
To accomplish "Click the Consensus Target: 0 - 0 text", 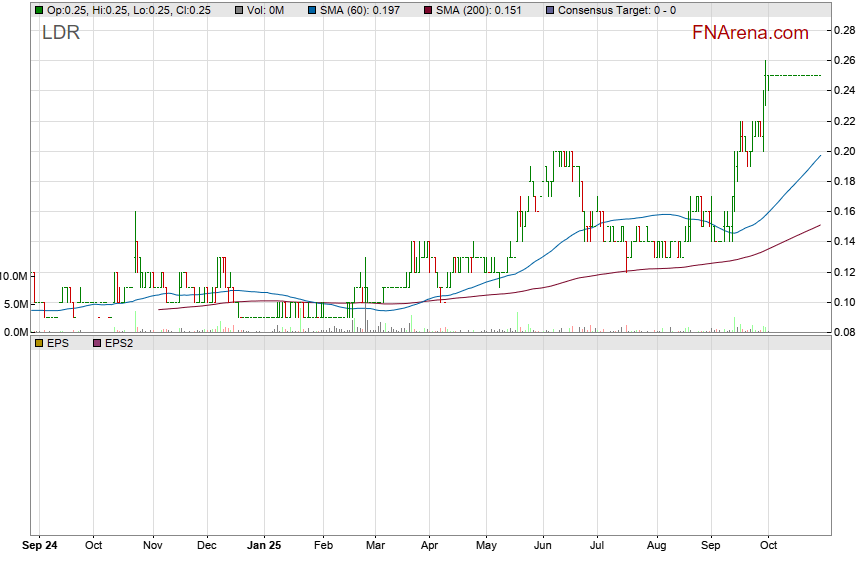I will pos(616,10).
